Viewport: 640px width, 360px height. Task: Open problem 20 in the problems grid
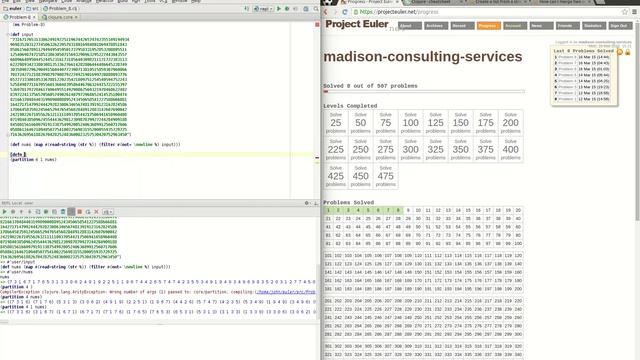click(x=518, y=210)
